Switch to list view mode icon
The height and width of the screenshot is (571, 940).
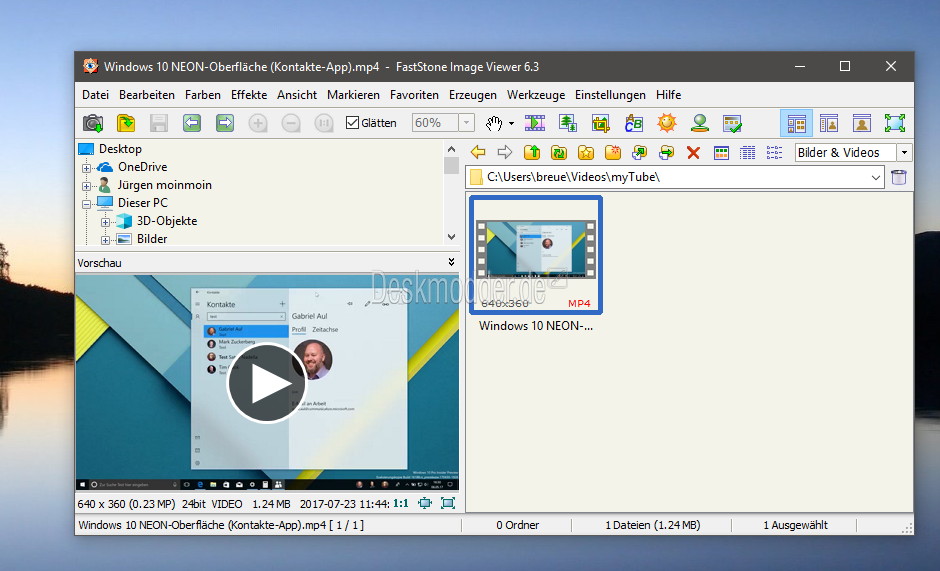coord(775,152)
